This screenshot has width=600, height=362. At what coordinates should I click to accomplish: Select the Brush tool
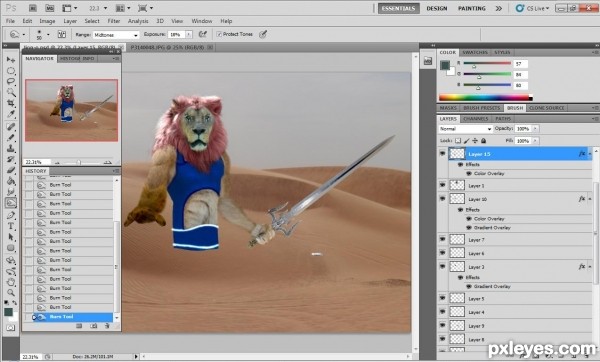[x=11, y=137]
